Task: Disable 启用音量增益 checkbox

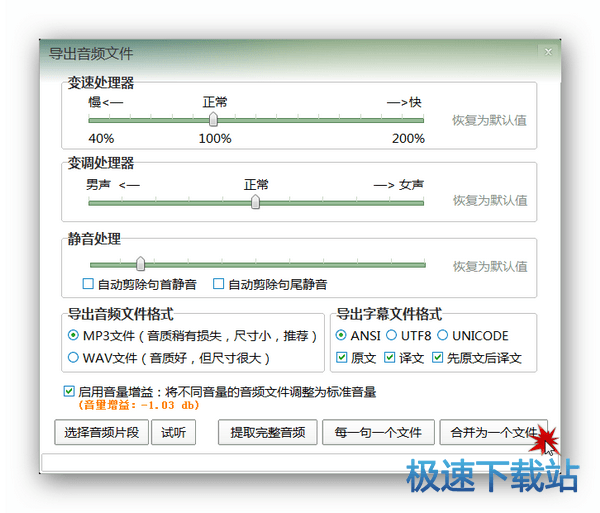Action: (69, 391)
